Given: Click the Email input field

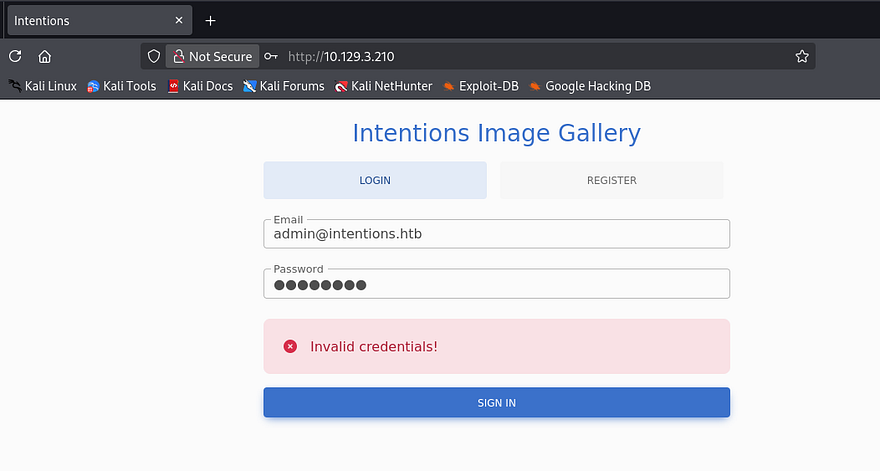Looking at the screenshot, I should pos(496,234).
